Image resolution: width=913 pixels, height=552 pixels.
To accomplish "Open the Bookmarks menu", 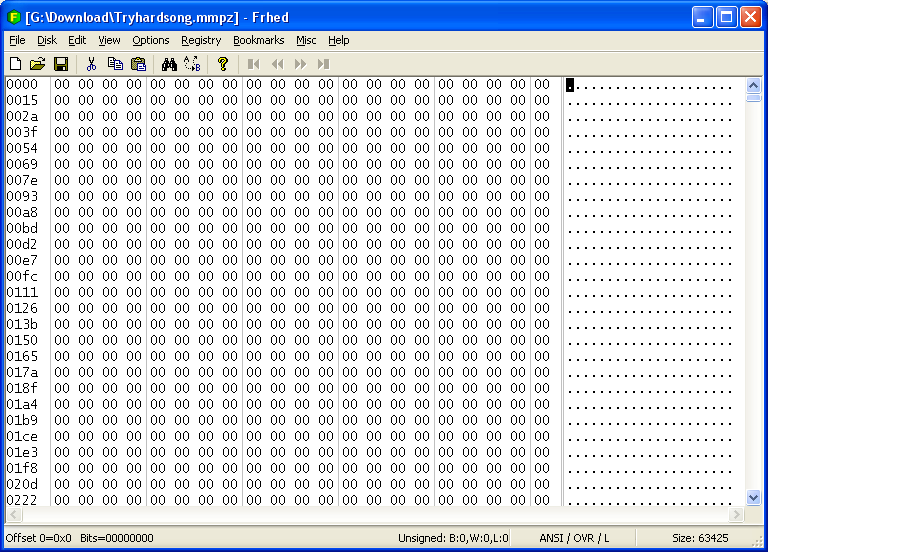I will (x=258, y=40).
